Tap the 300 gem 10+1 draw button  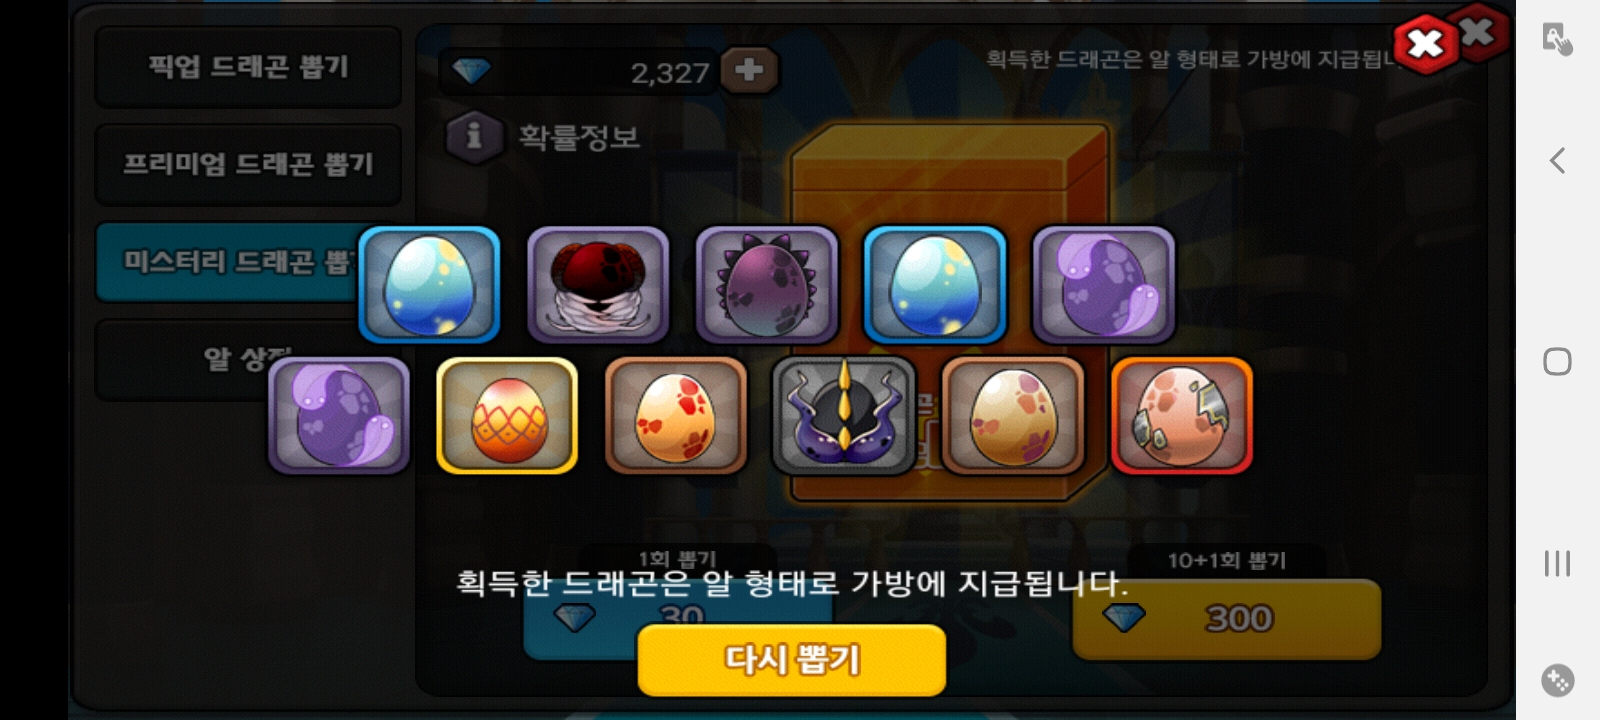tap(1227, 619)
